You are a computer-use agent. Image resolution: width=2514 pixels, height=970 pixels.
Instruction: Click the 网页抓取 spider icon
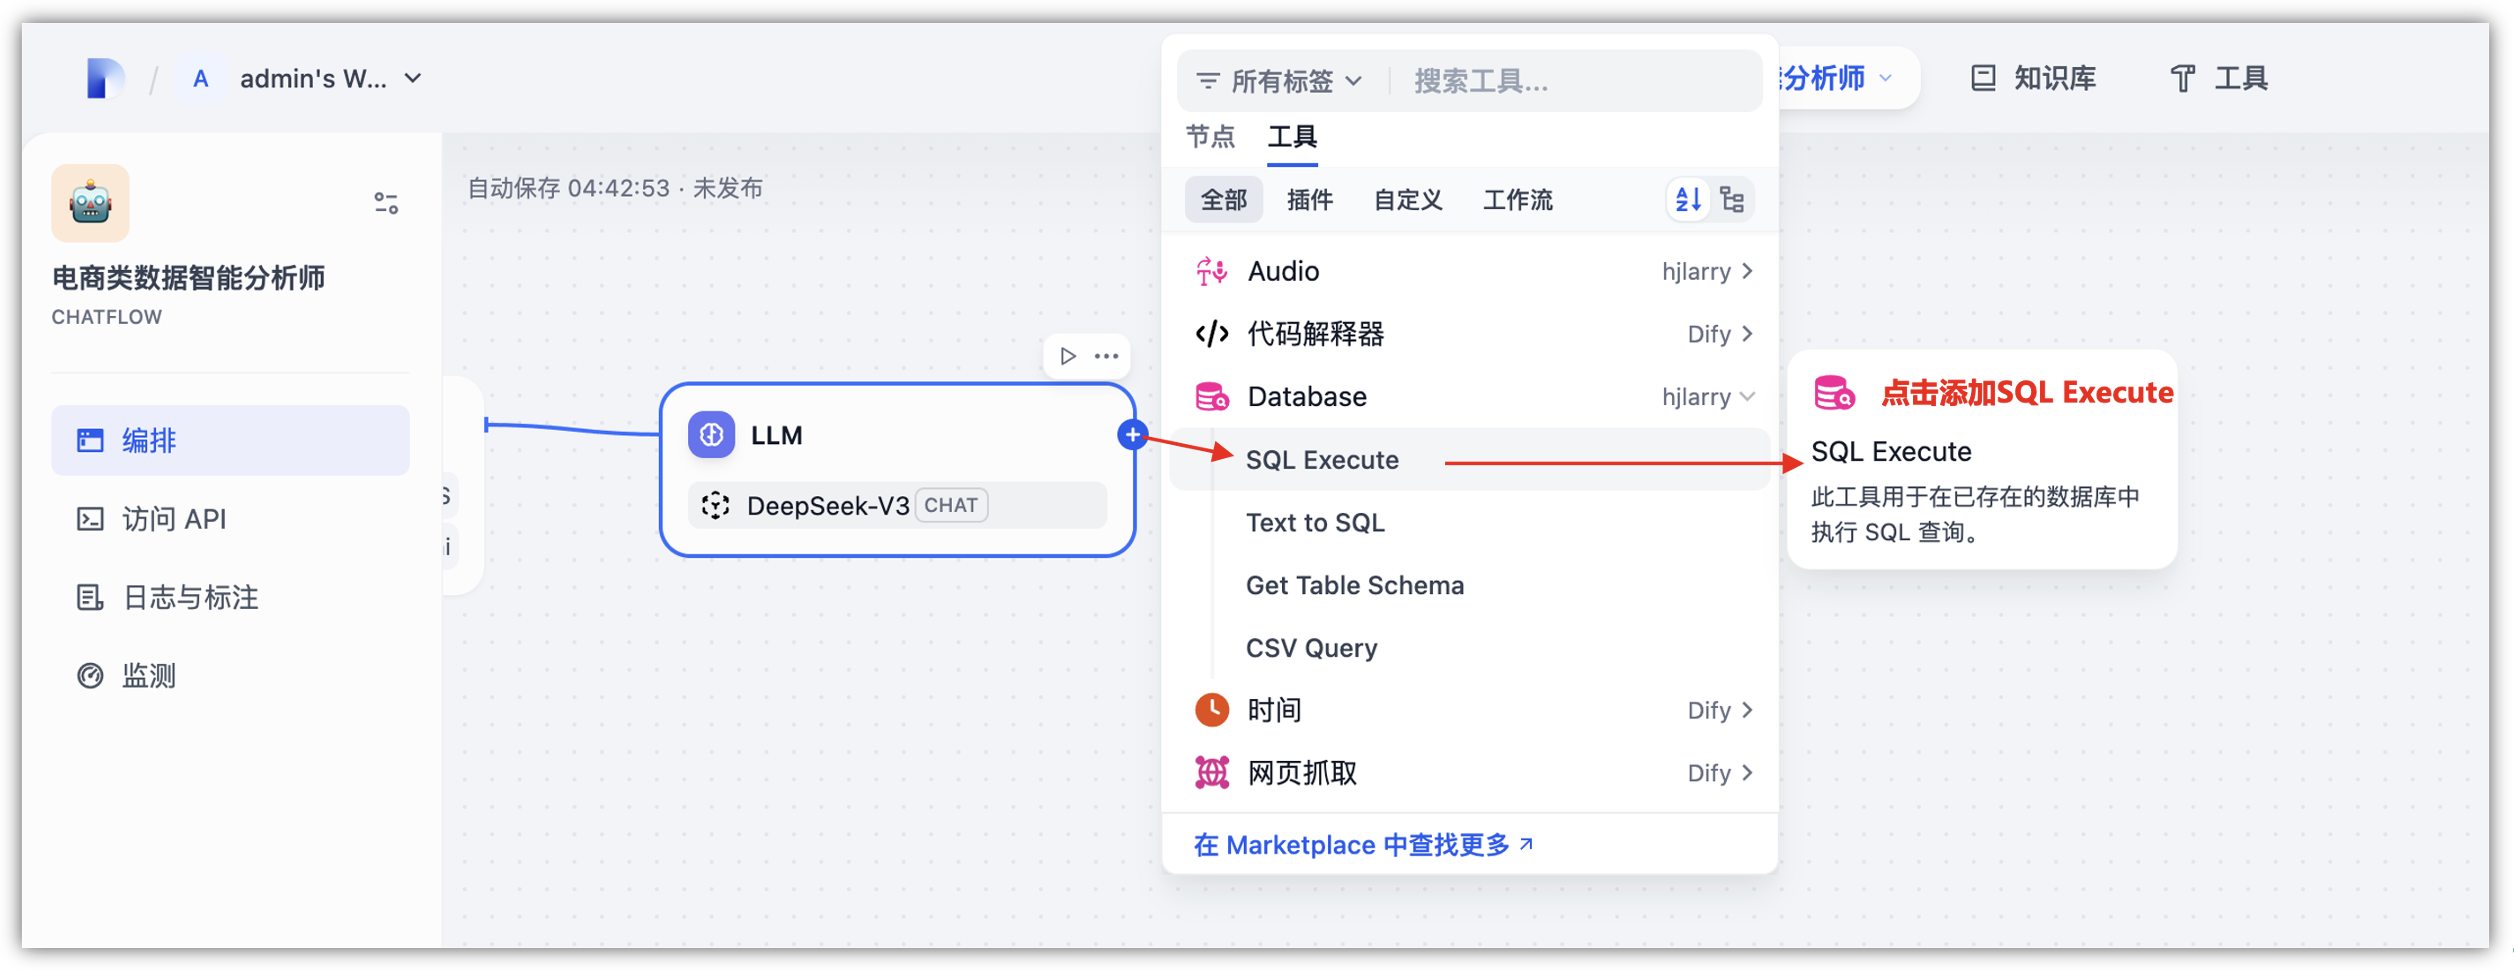[x=1212, y=773]
